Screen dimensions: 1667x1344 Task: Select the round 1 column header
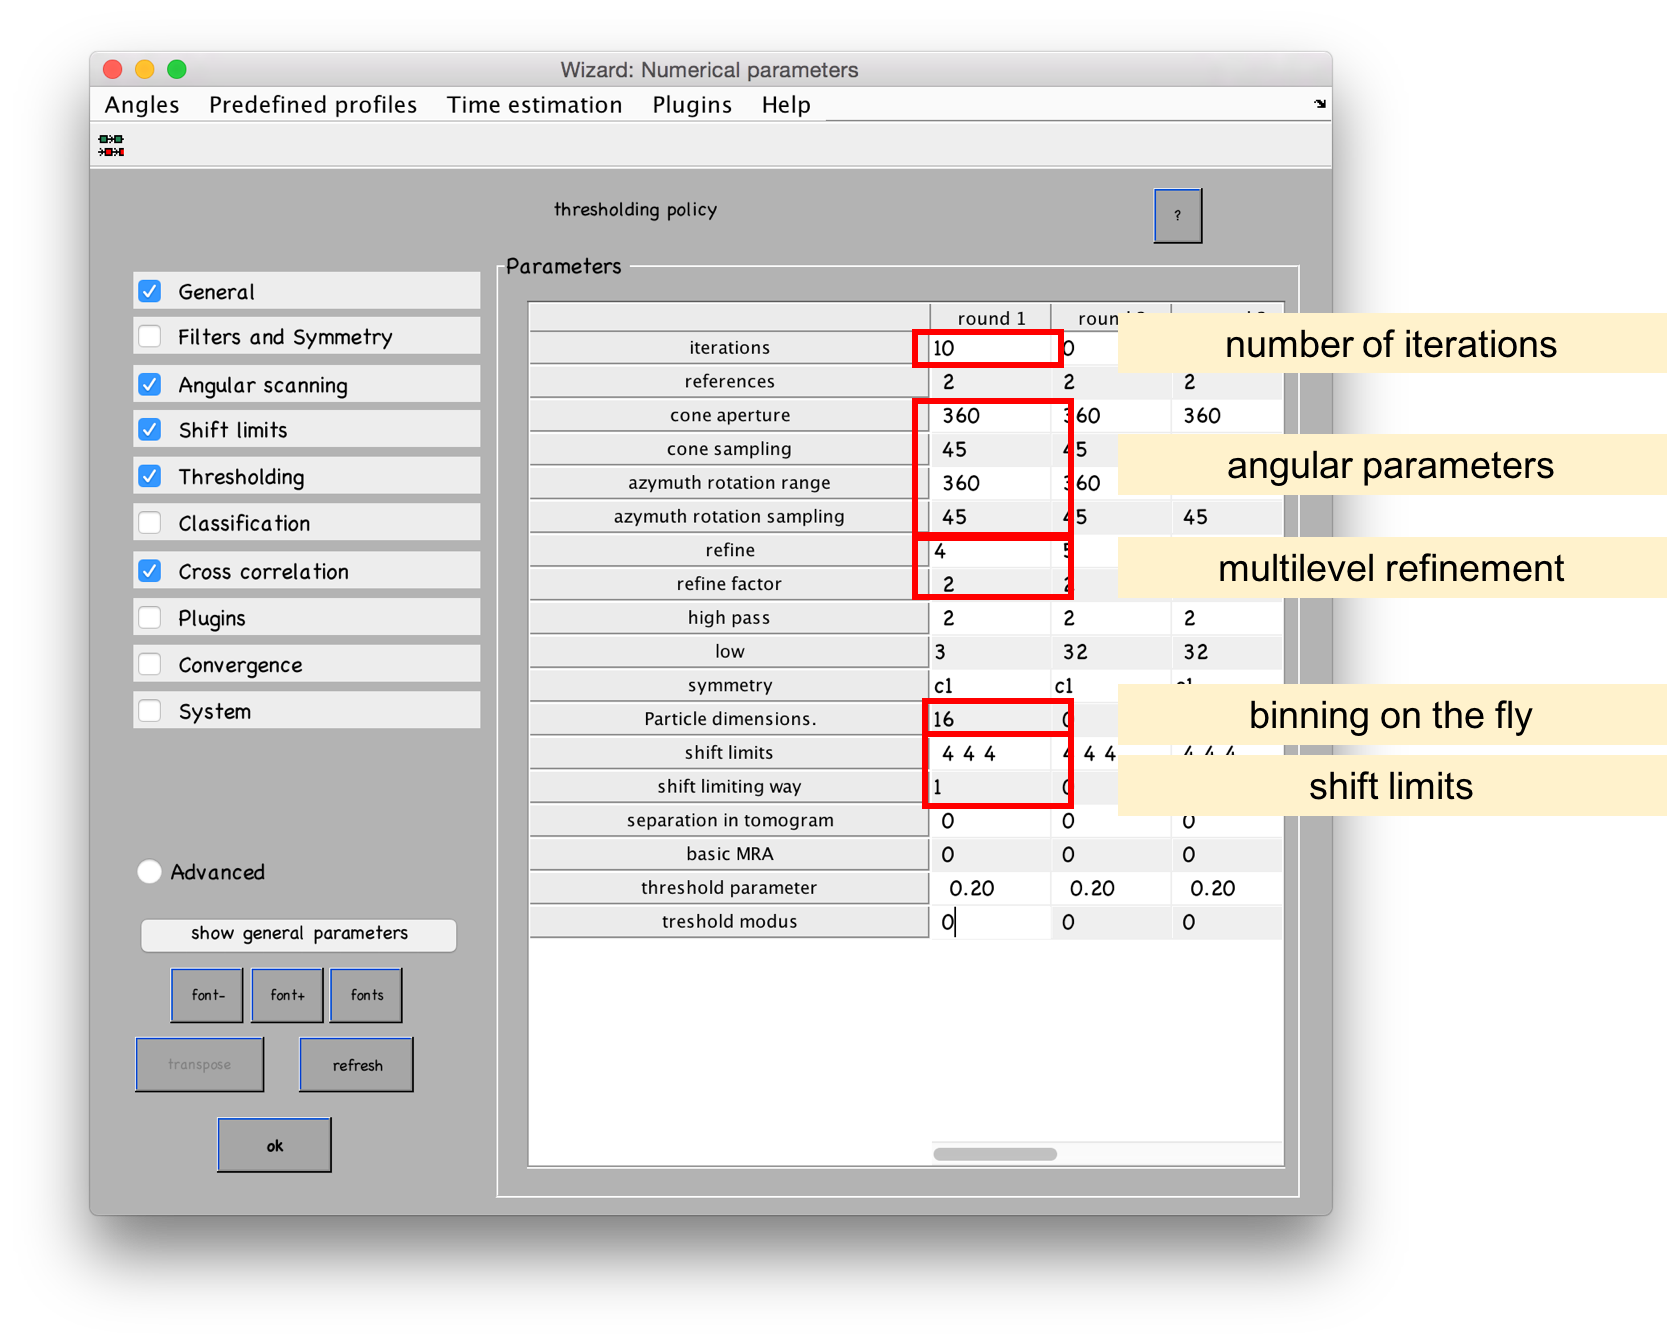coord(990,318)
